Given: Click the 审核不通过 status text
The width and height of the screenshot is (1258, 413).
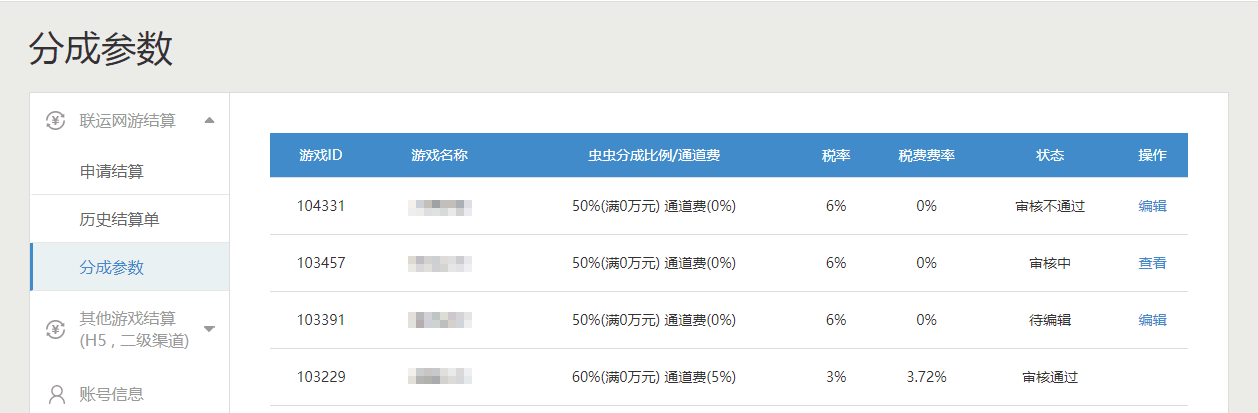Looking at the screenshot, I should pos(1050,206).
